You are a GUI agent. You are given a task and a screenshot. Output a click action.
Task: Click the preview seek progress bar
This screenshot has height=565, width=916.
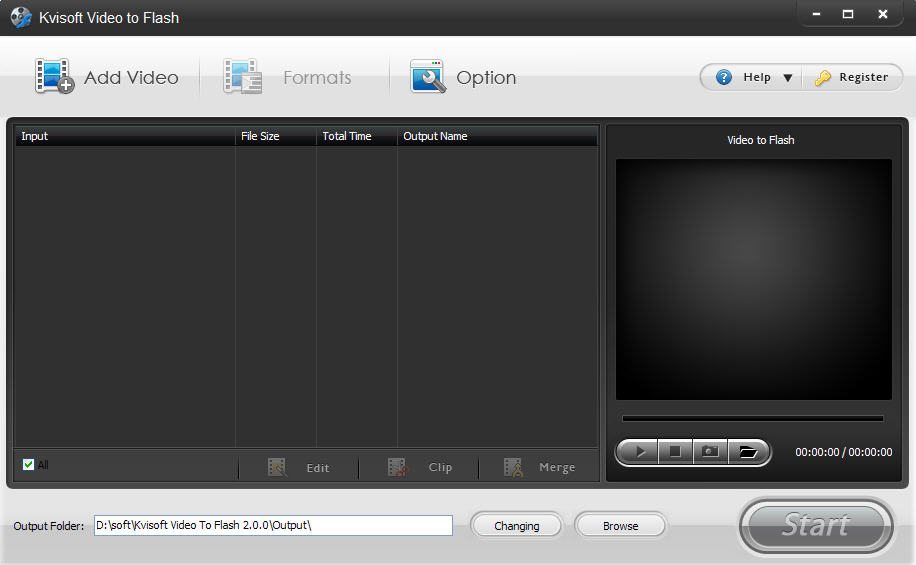[x=753, y=418]
